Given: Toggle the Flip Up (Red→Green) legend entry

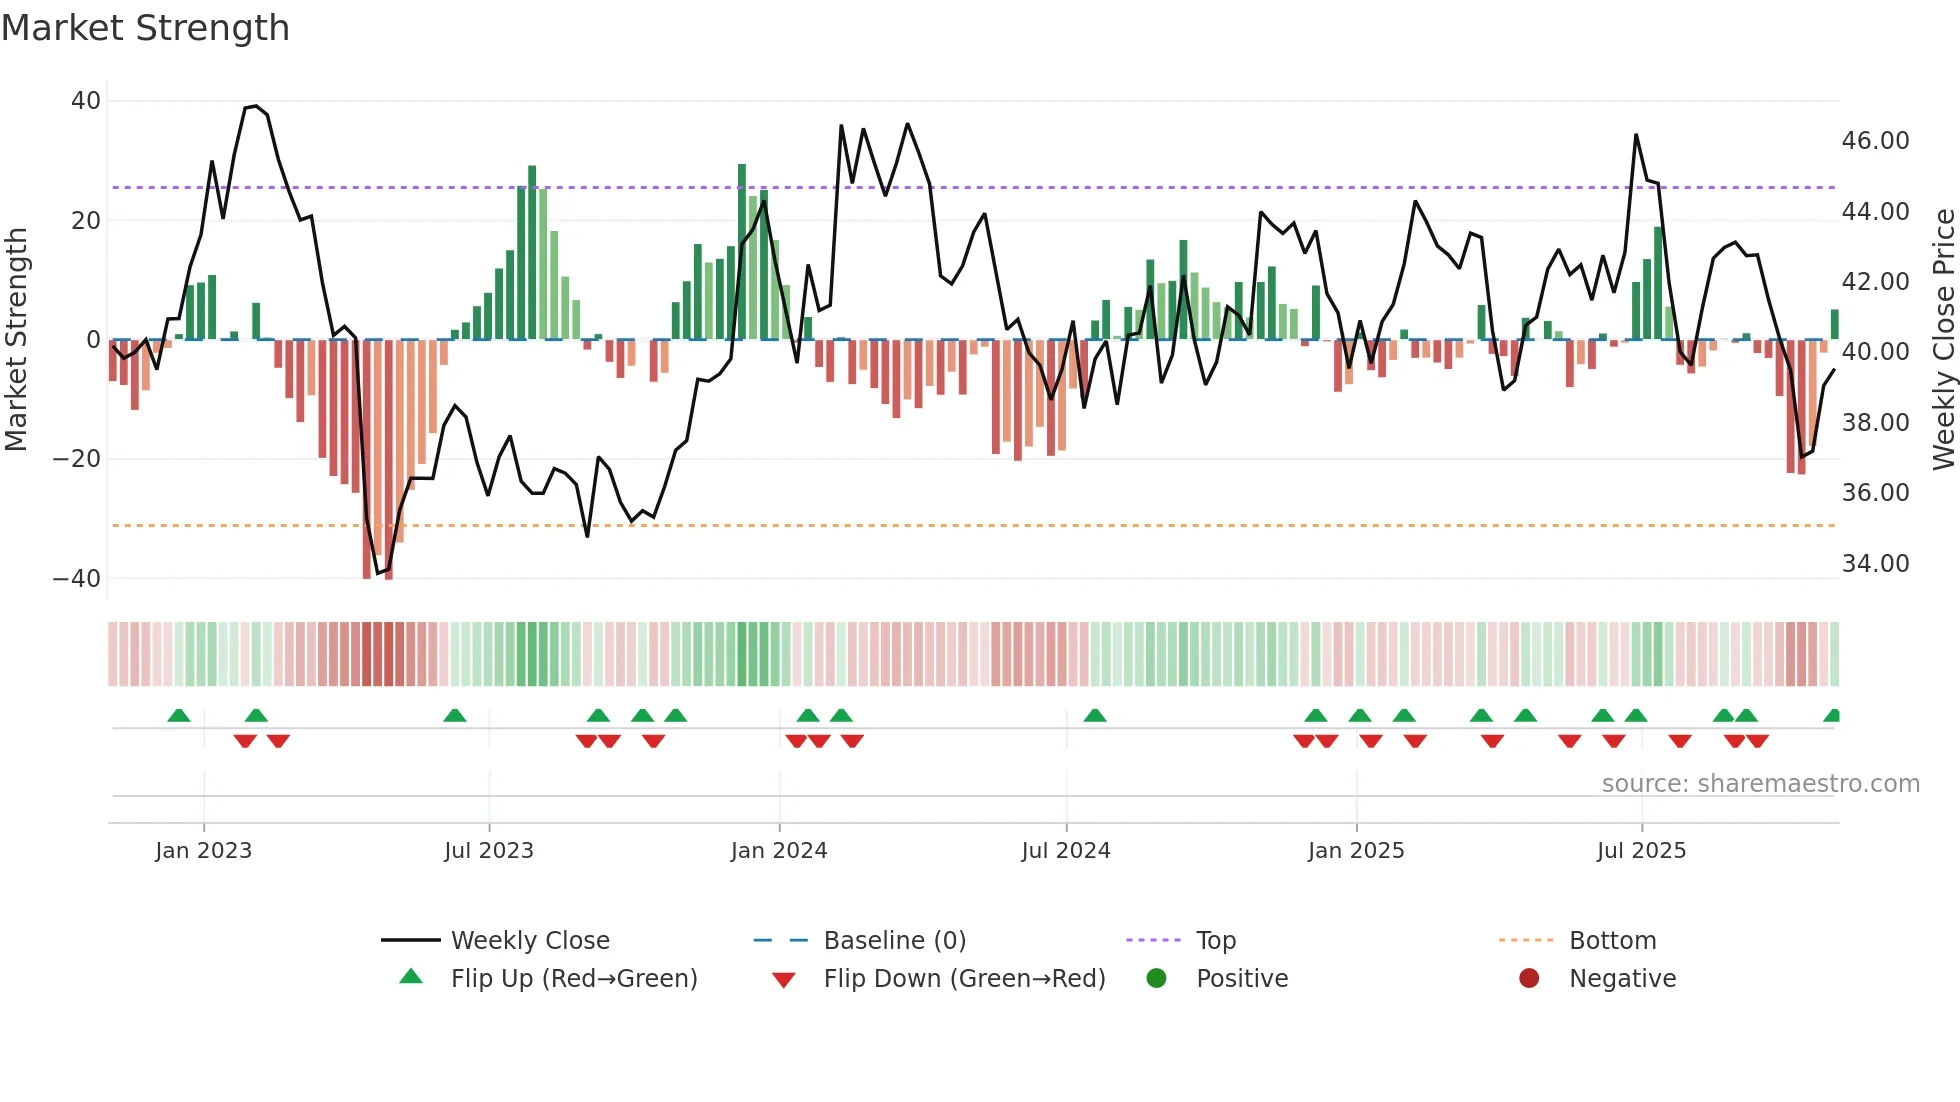Looking at the screenshot, I should (548, 978).
